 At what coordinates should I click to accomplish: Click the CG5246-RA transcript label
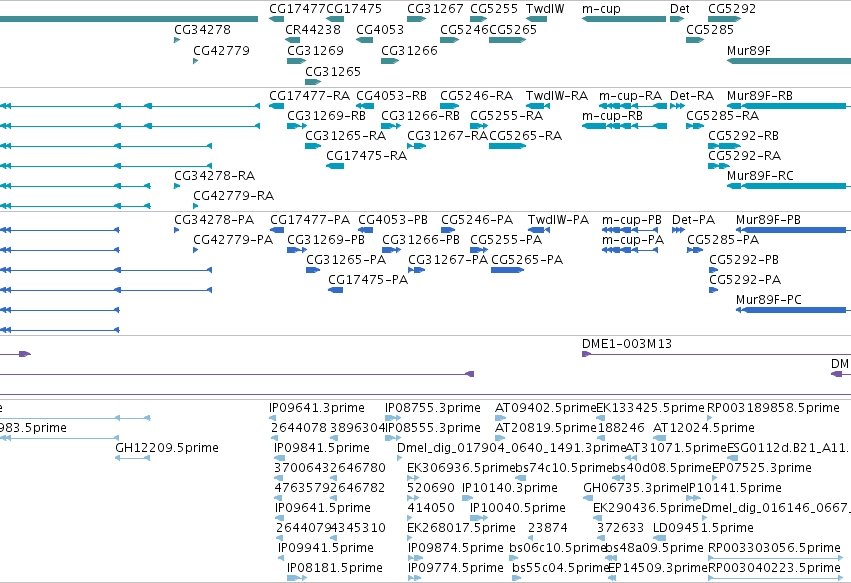477,96
